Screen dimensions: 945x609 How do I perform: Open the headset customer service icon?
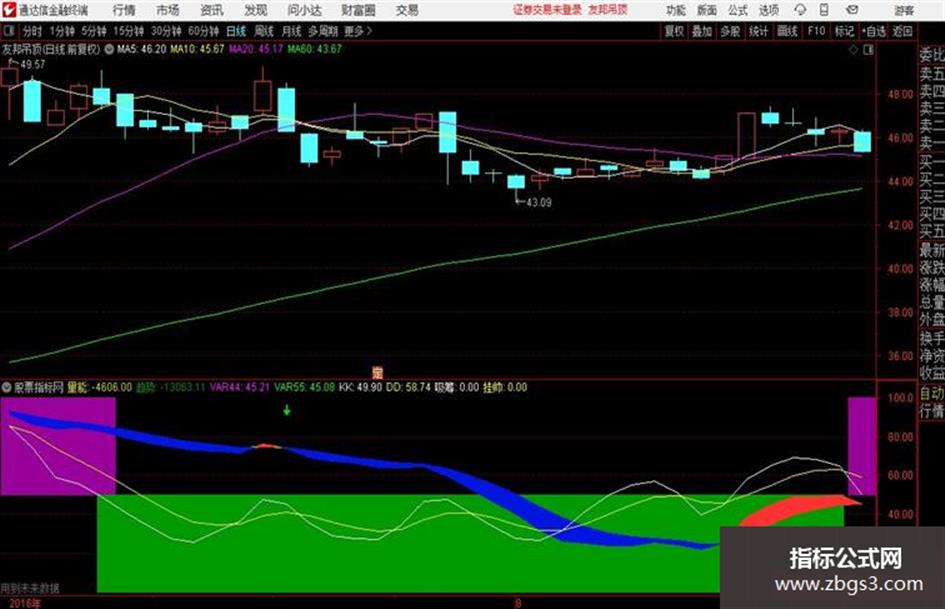click(x=800, y=10)
